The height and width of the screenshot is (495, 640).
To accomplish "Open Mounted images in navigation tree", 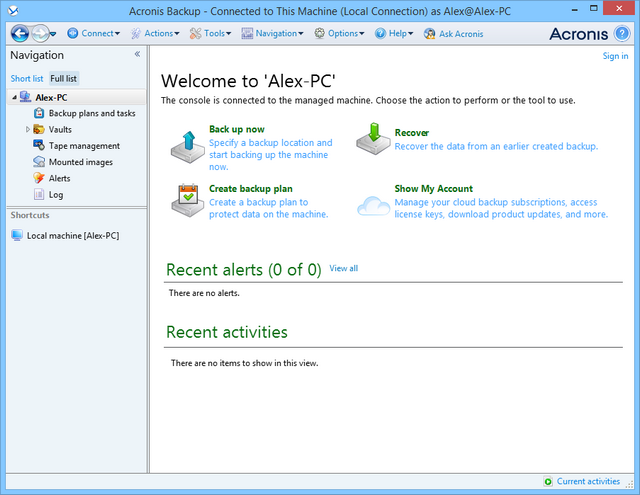I will (x=80, y=162).
